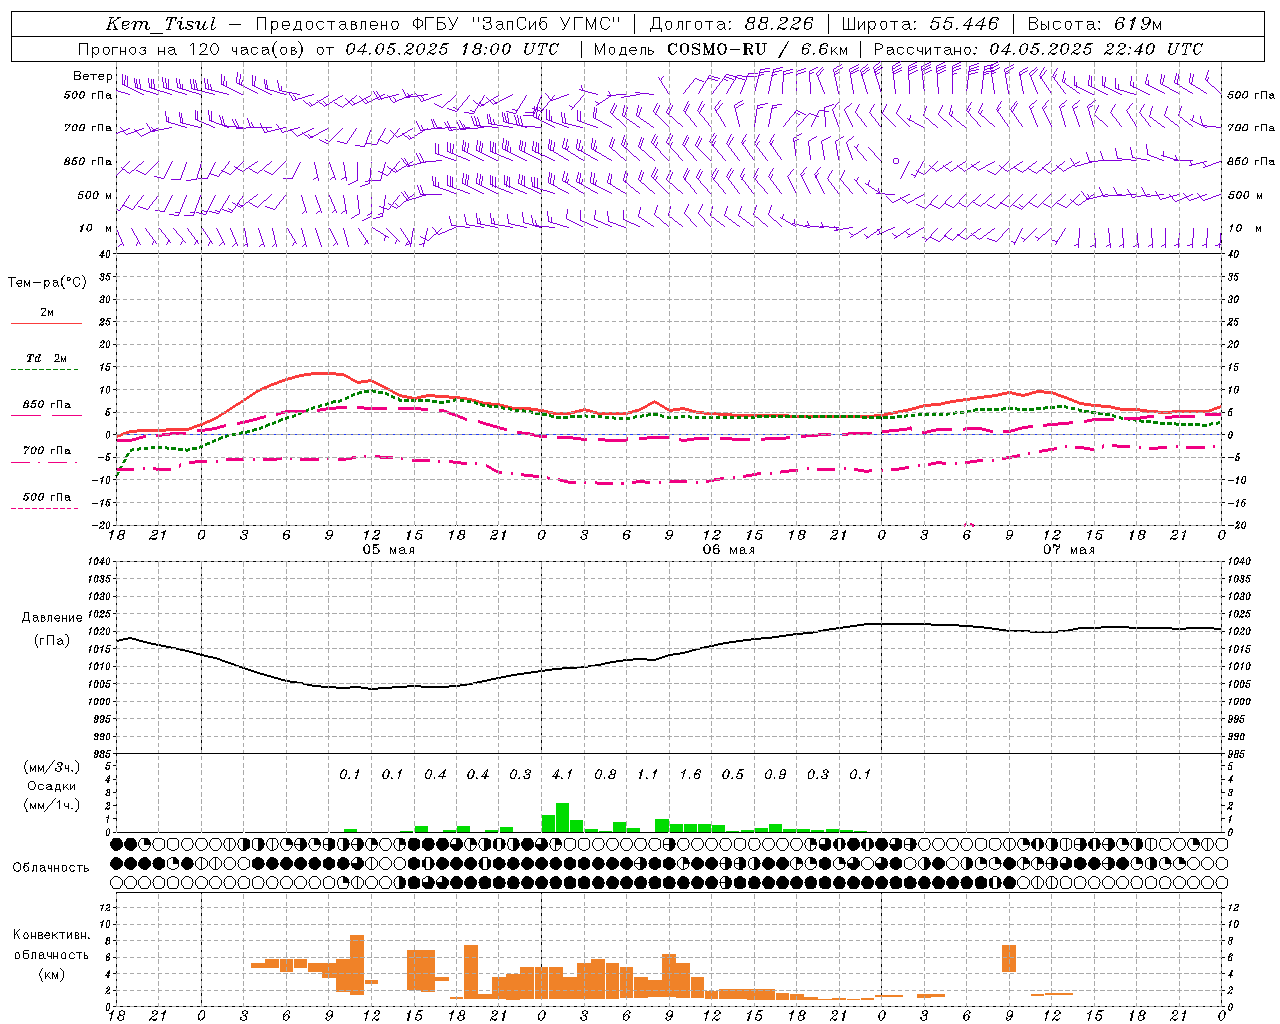Click the 0.5 precipitation total value
1280x1024 pixels.
click(x=732, y=774)
